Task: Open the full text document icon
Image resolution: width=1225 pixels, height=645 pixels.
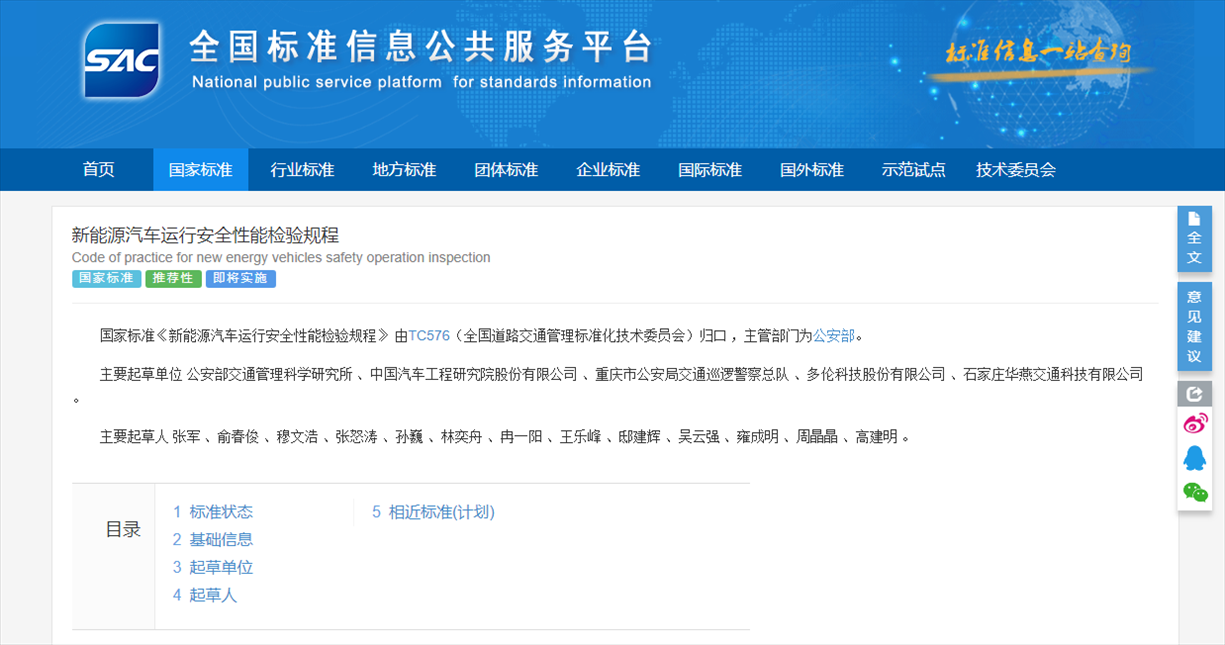Action: [1194, 238]
